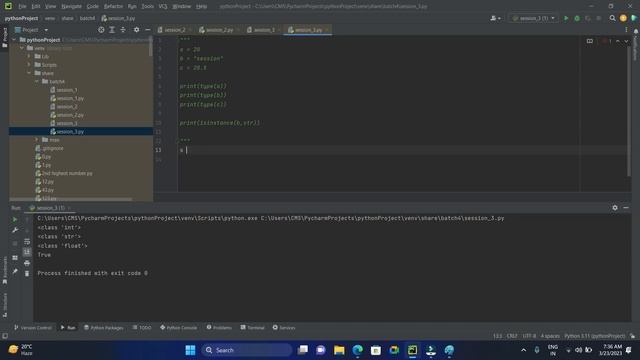This screenshot has width=640, height=360.
Task: Open Run panel settings gear
Action: click(615, 208)
